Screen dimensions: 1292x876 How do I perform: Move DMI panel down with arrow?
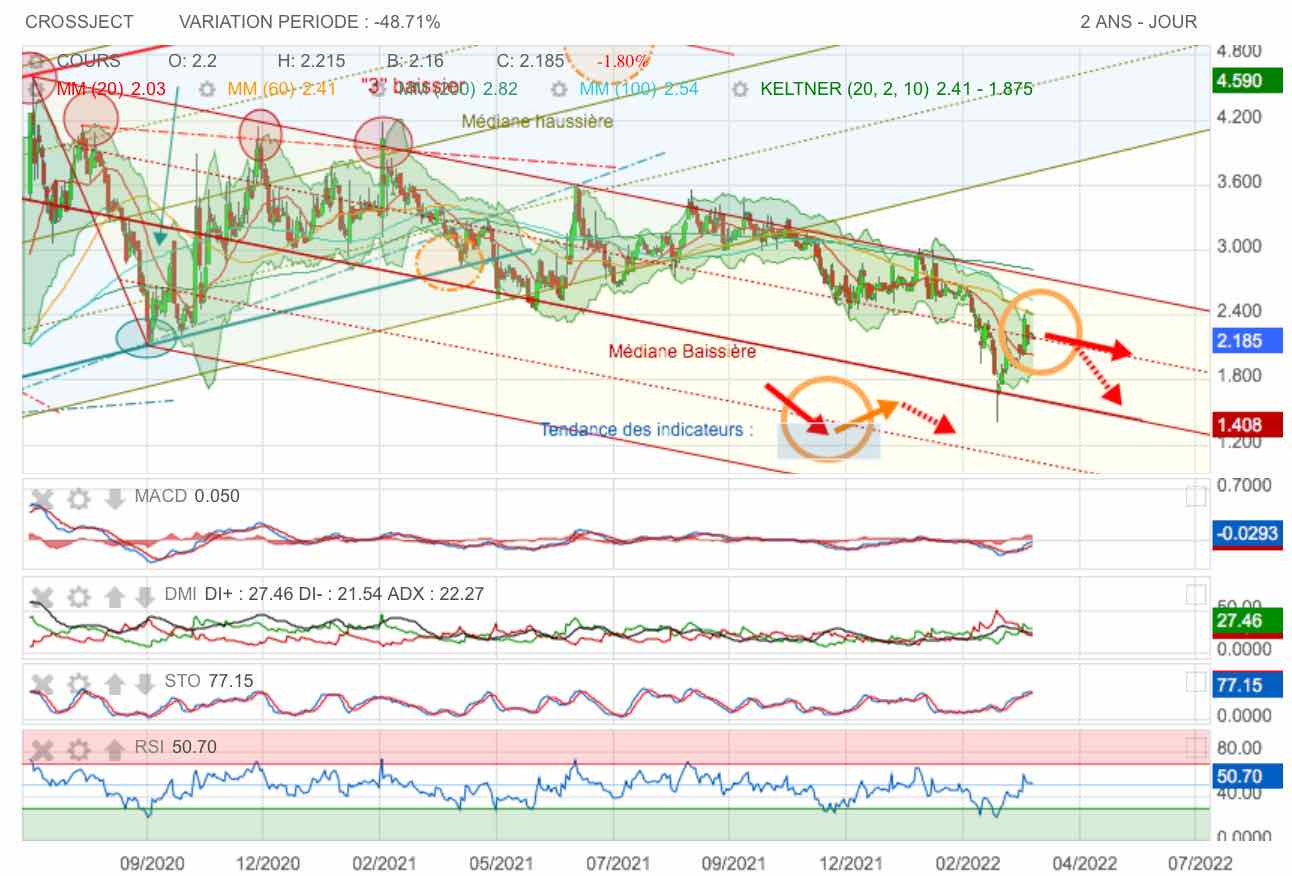pyautogui.click(x=145, y=597)
